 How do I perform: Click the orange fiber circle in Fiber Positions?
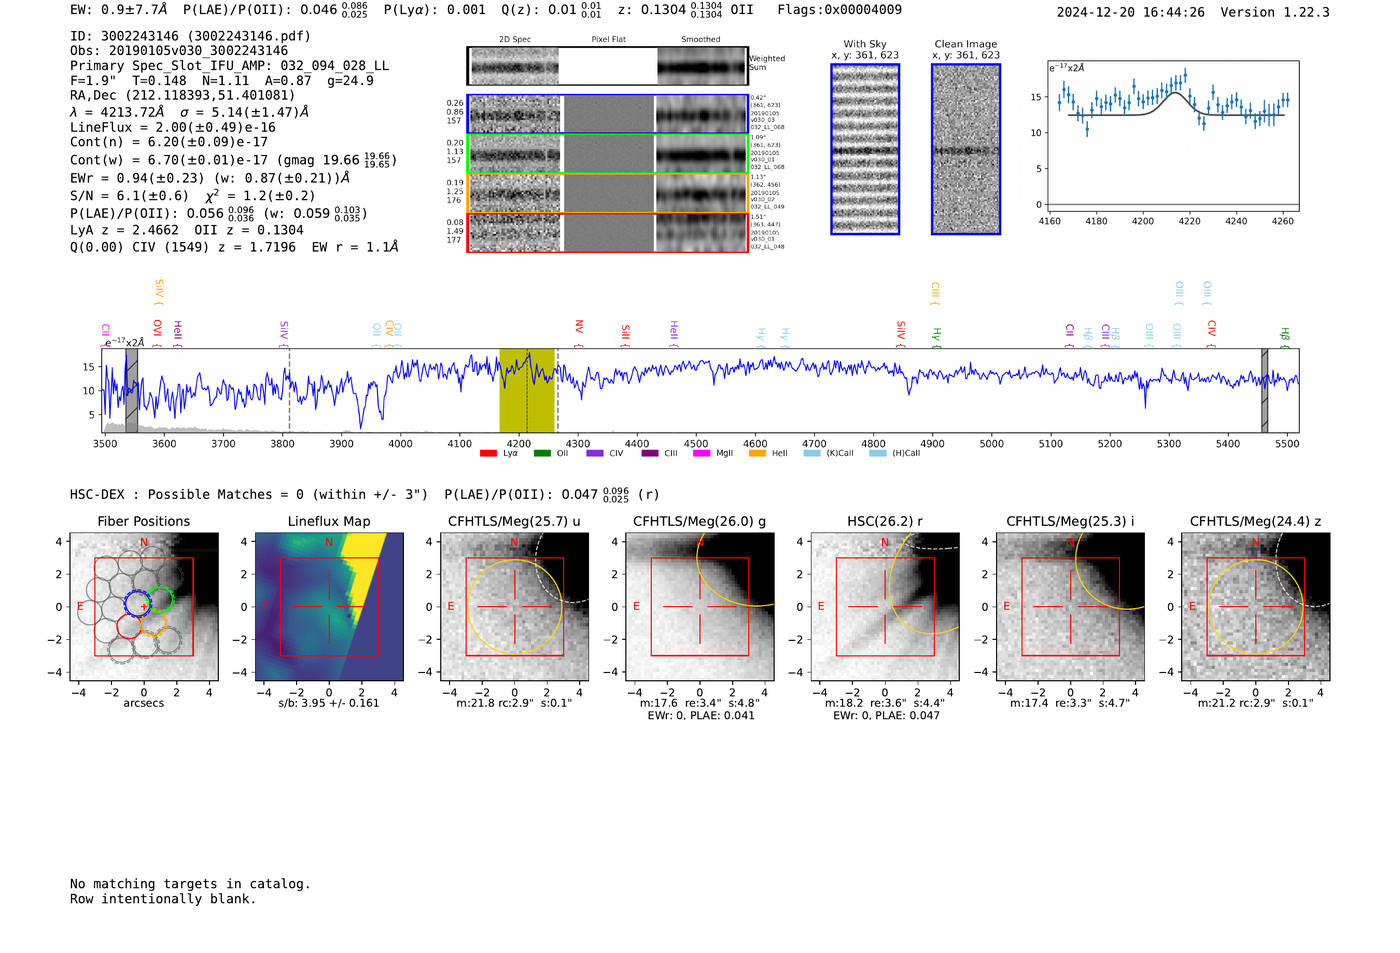point(152,624)
